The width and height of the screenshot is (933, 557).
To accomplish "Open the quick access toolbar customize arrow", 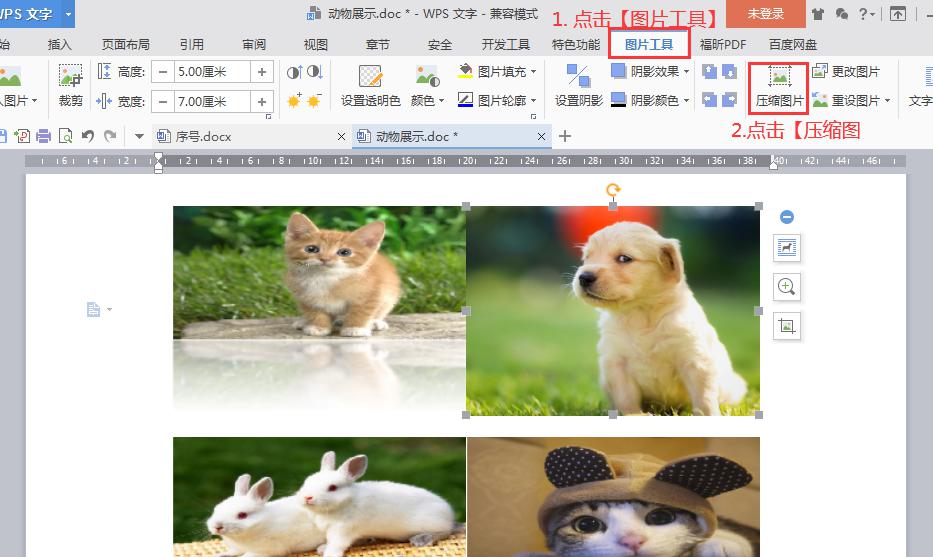I will pyautogui.click(x=139, y=136).
